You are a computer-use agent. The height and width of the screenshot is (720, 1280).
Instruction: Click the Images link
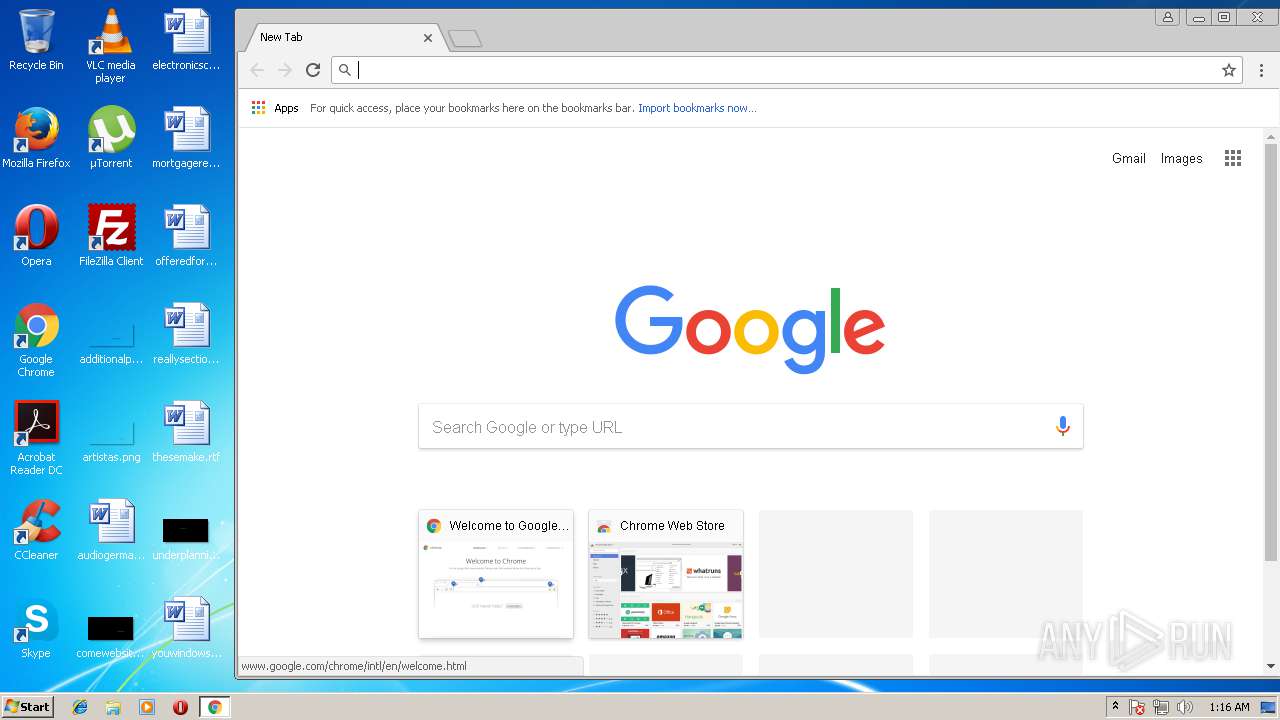point(1181,158)
